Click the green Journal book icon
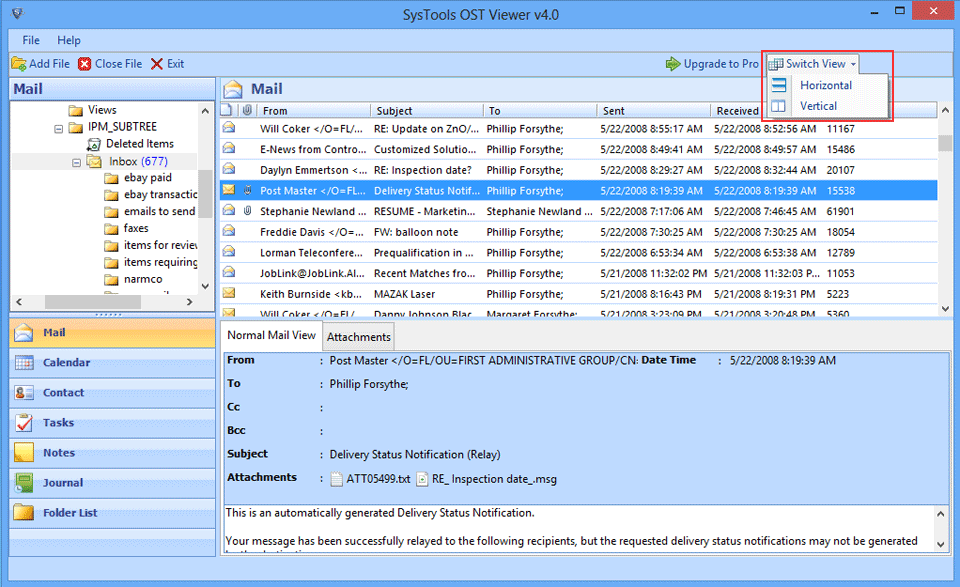This screenshot has height=587, width=960. coord(24,482)
